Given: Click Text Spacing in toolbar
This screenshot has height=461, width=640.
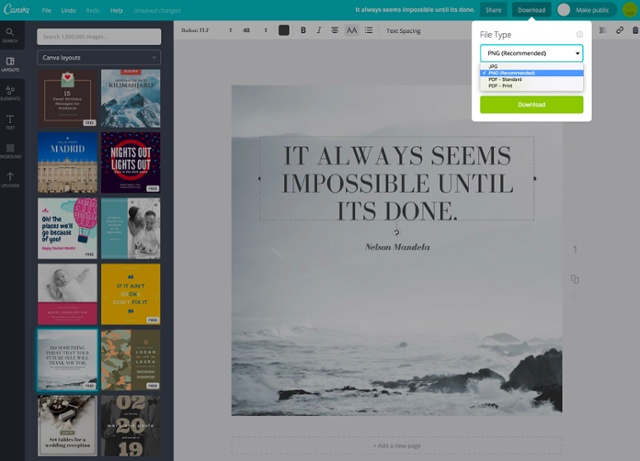Looking at the screenshot, I should pyautogui.click(x=403, y=31).
